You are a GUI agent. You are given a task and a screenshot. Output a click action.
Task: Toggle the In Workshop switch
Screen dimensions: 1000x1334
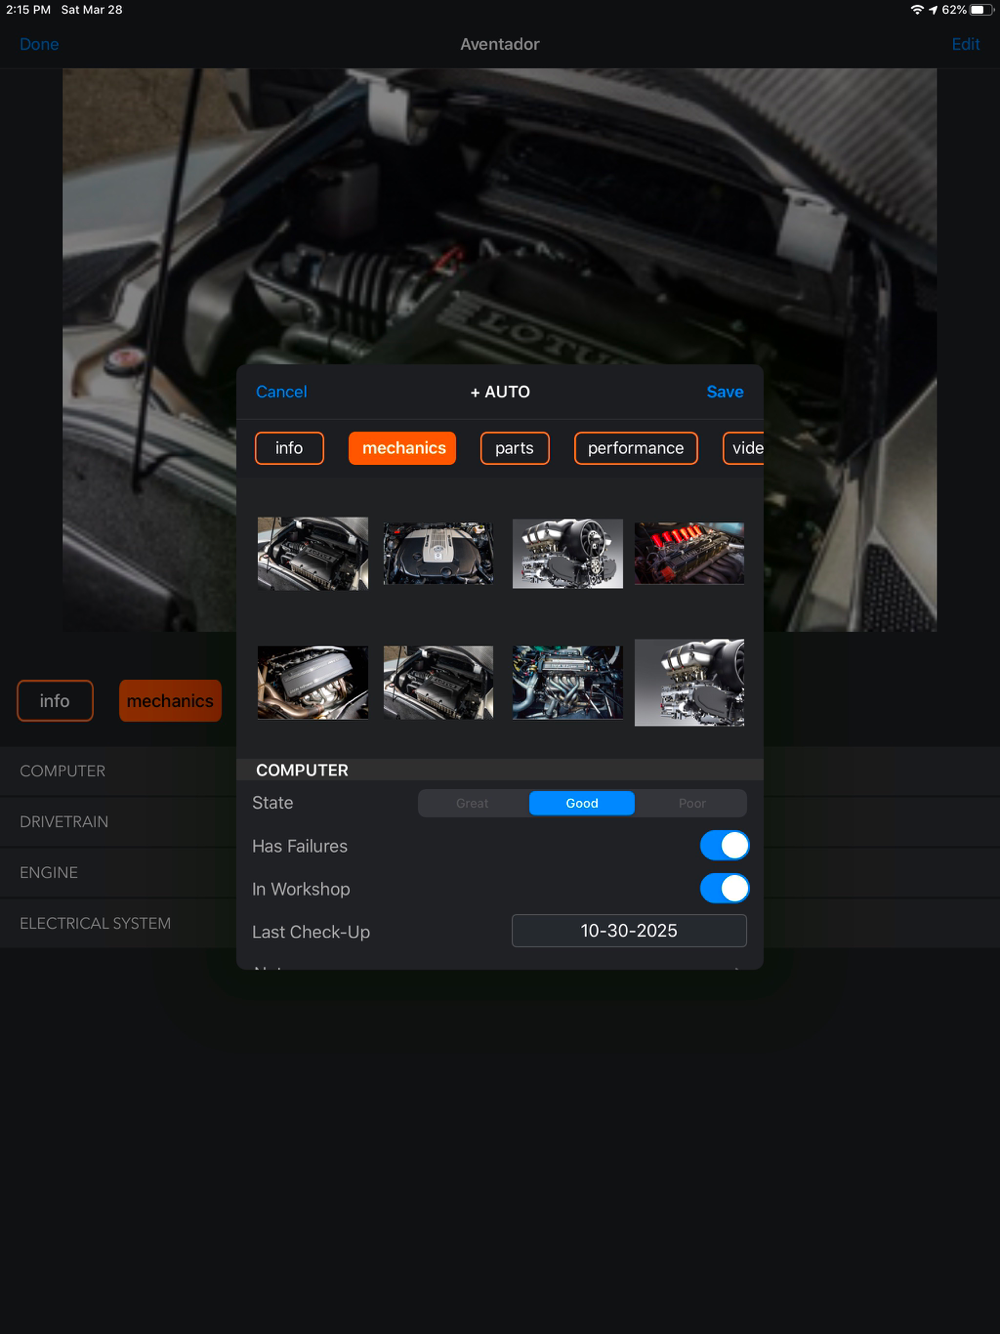(x=724, y=888)
